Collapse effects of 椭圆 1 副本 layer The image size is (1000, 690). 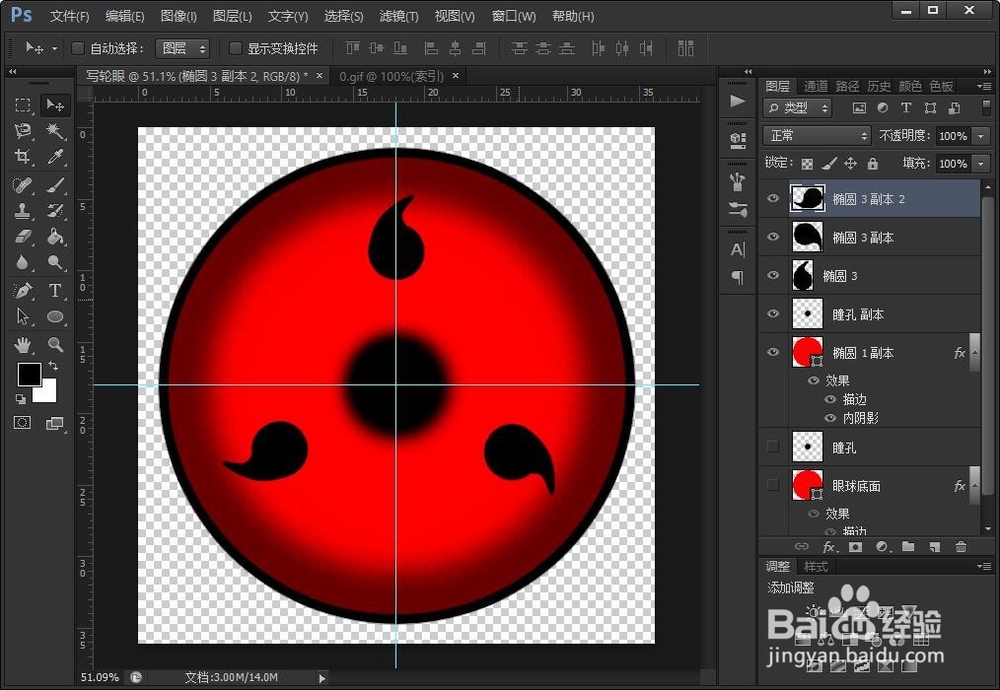[x=974, y=352]
